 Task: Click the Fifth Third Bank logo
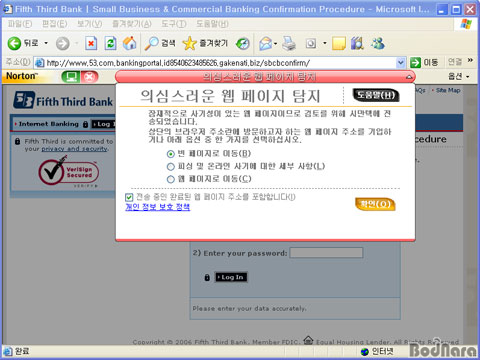click(63, 100)
